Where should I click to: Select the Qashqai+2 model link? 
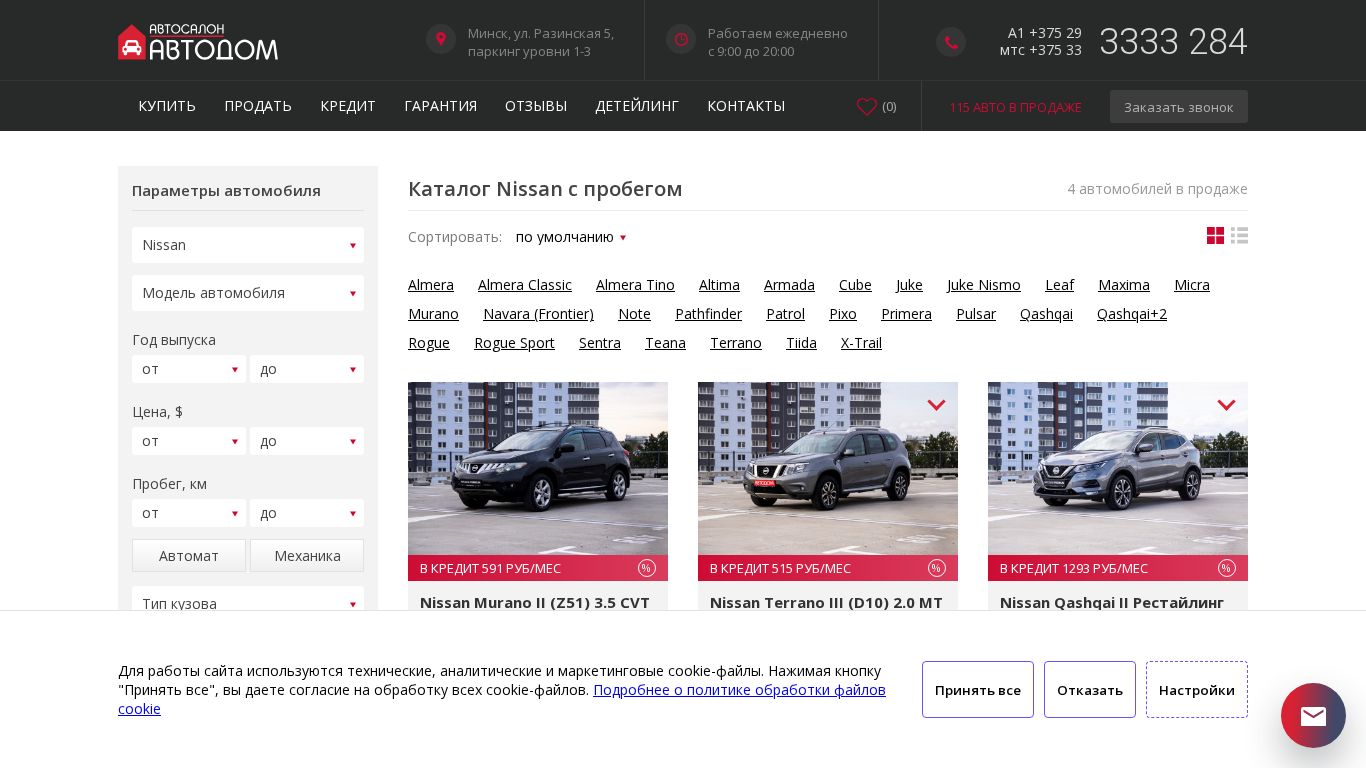(1132, 314)
